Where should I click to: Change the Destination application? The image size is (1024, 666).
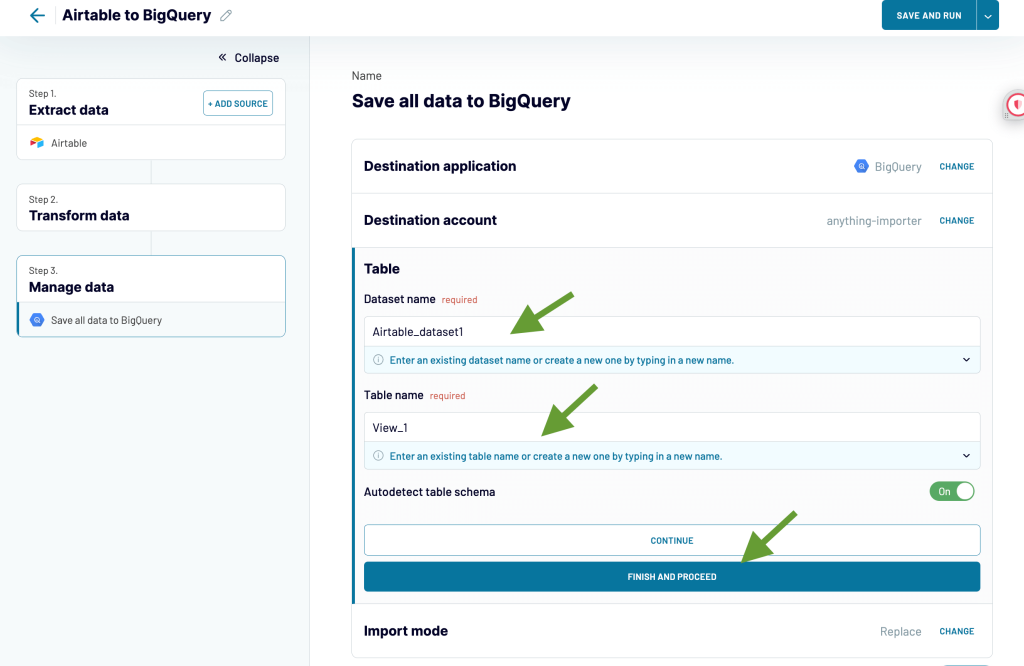click(957, 166)
